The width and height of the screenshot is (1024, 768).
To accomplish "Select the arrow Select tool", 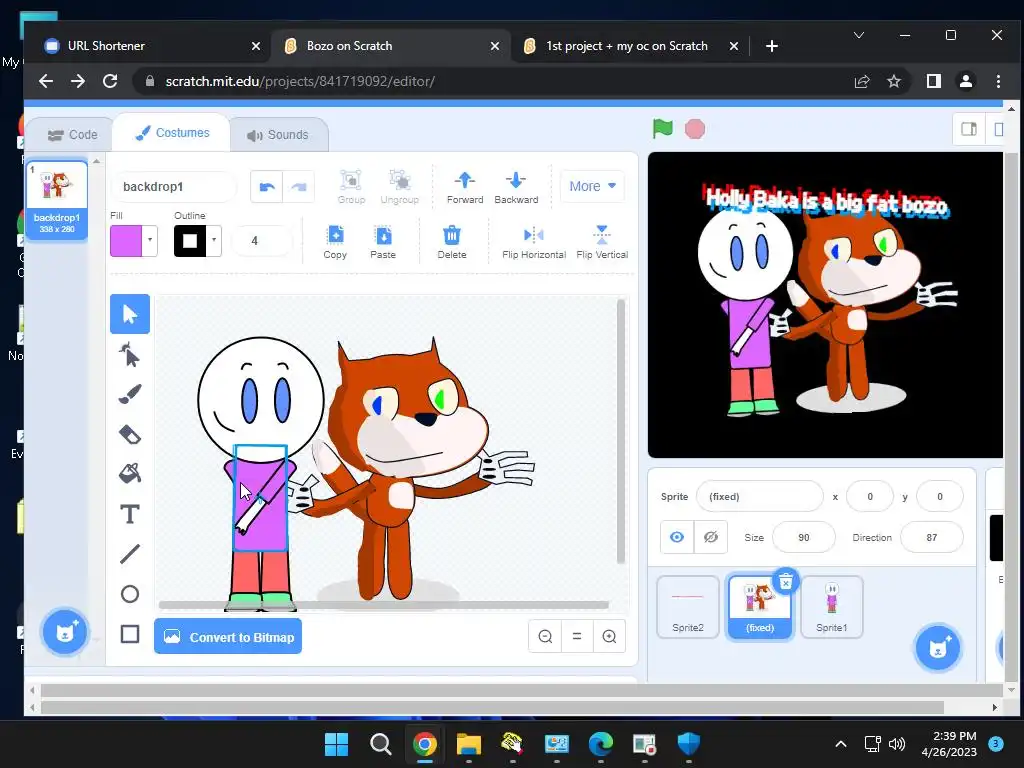I will [130, 314].
